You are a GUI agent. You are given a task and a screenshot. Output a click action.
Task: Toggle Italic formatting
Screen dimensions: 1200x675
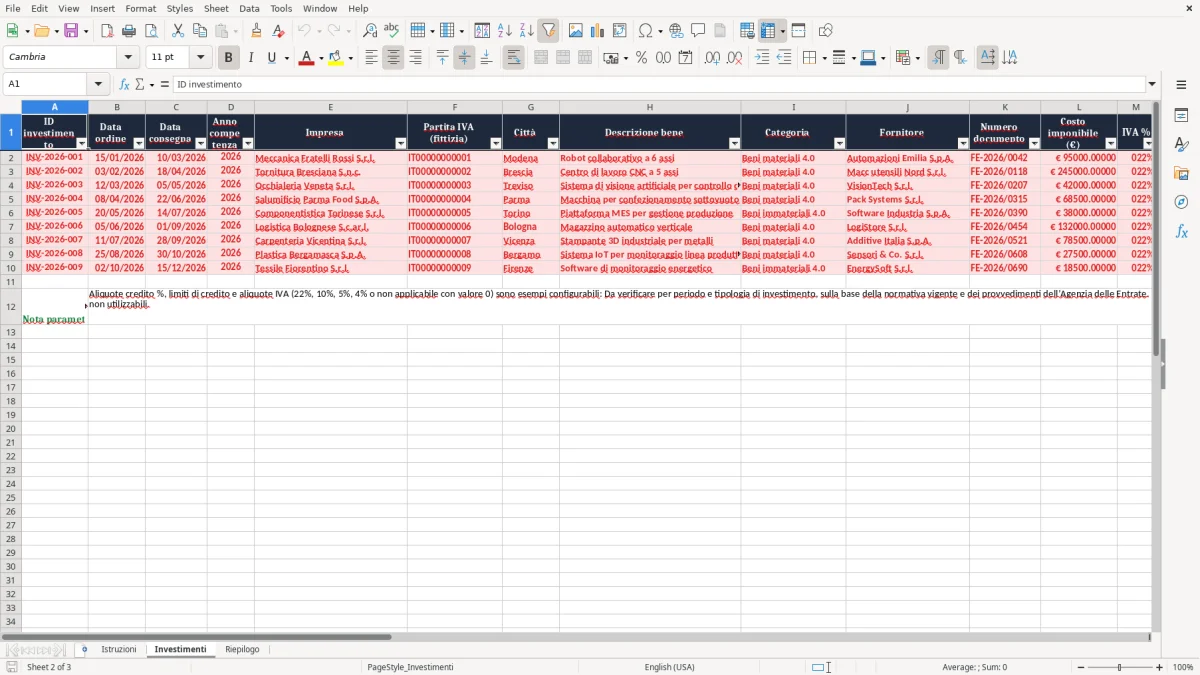[251, 58]
